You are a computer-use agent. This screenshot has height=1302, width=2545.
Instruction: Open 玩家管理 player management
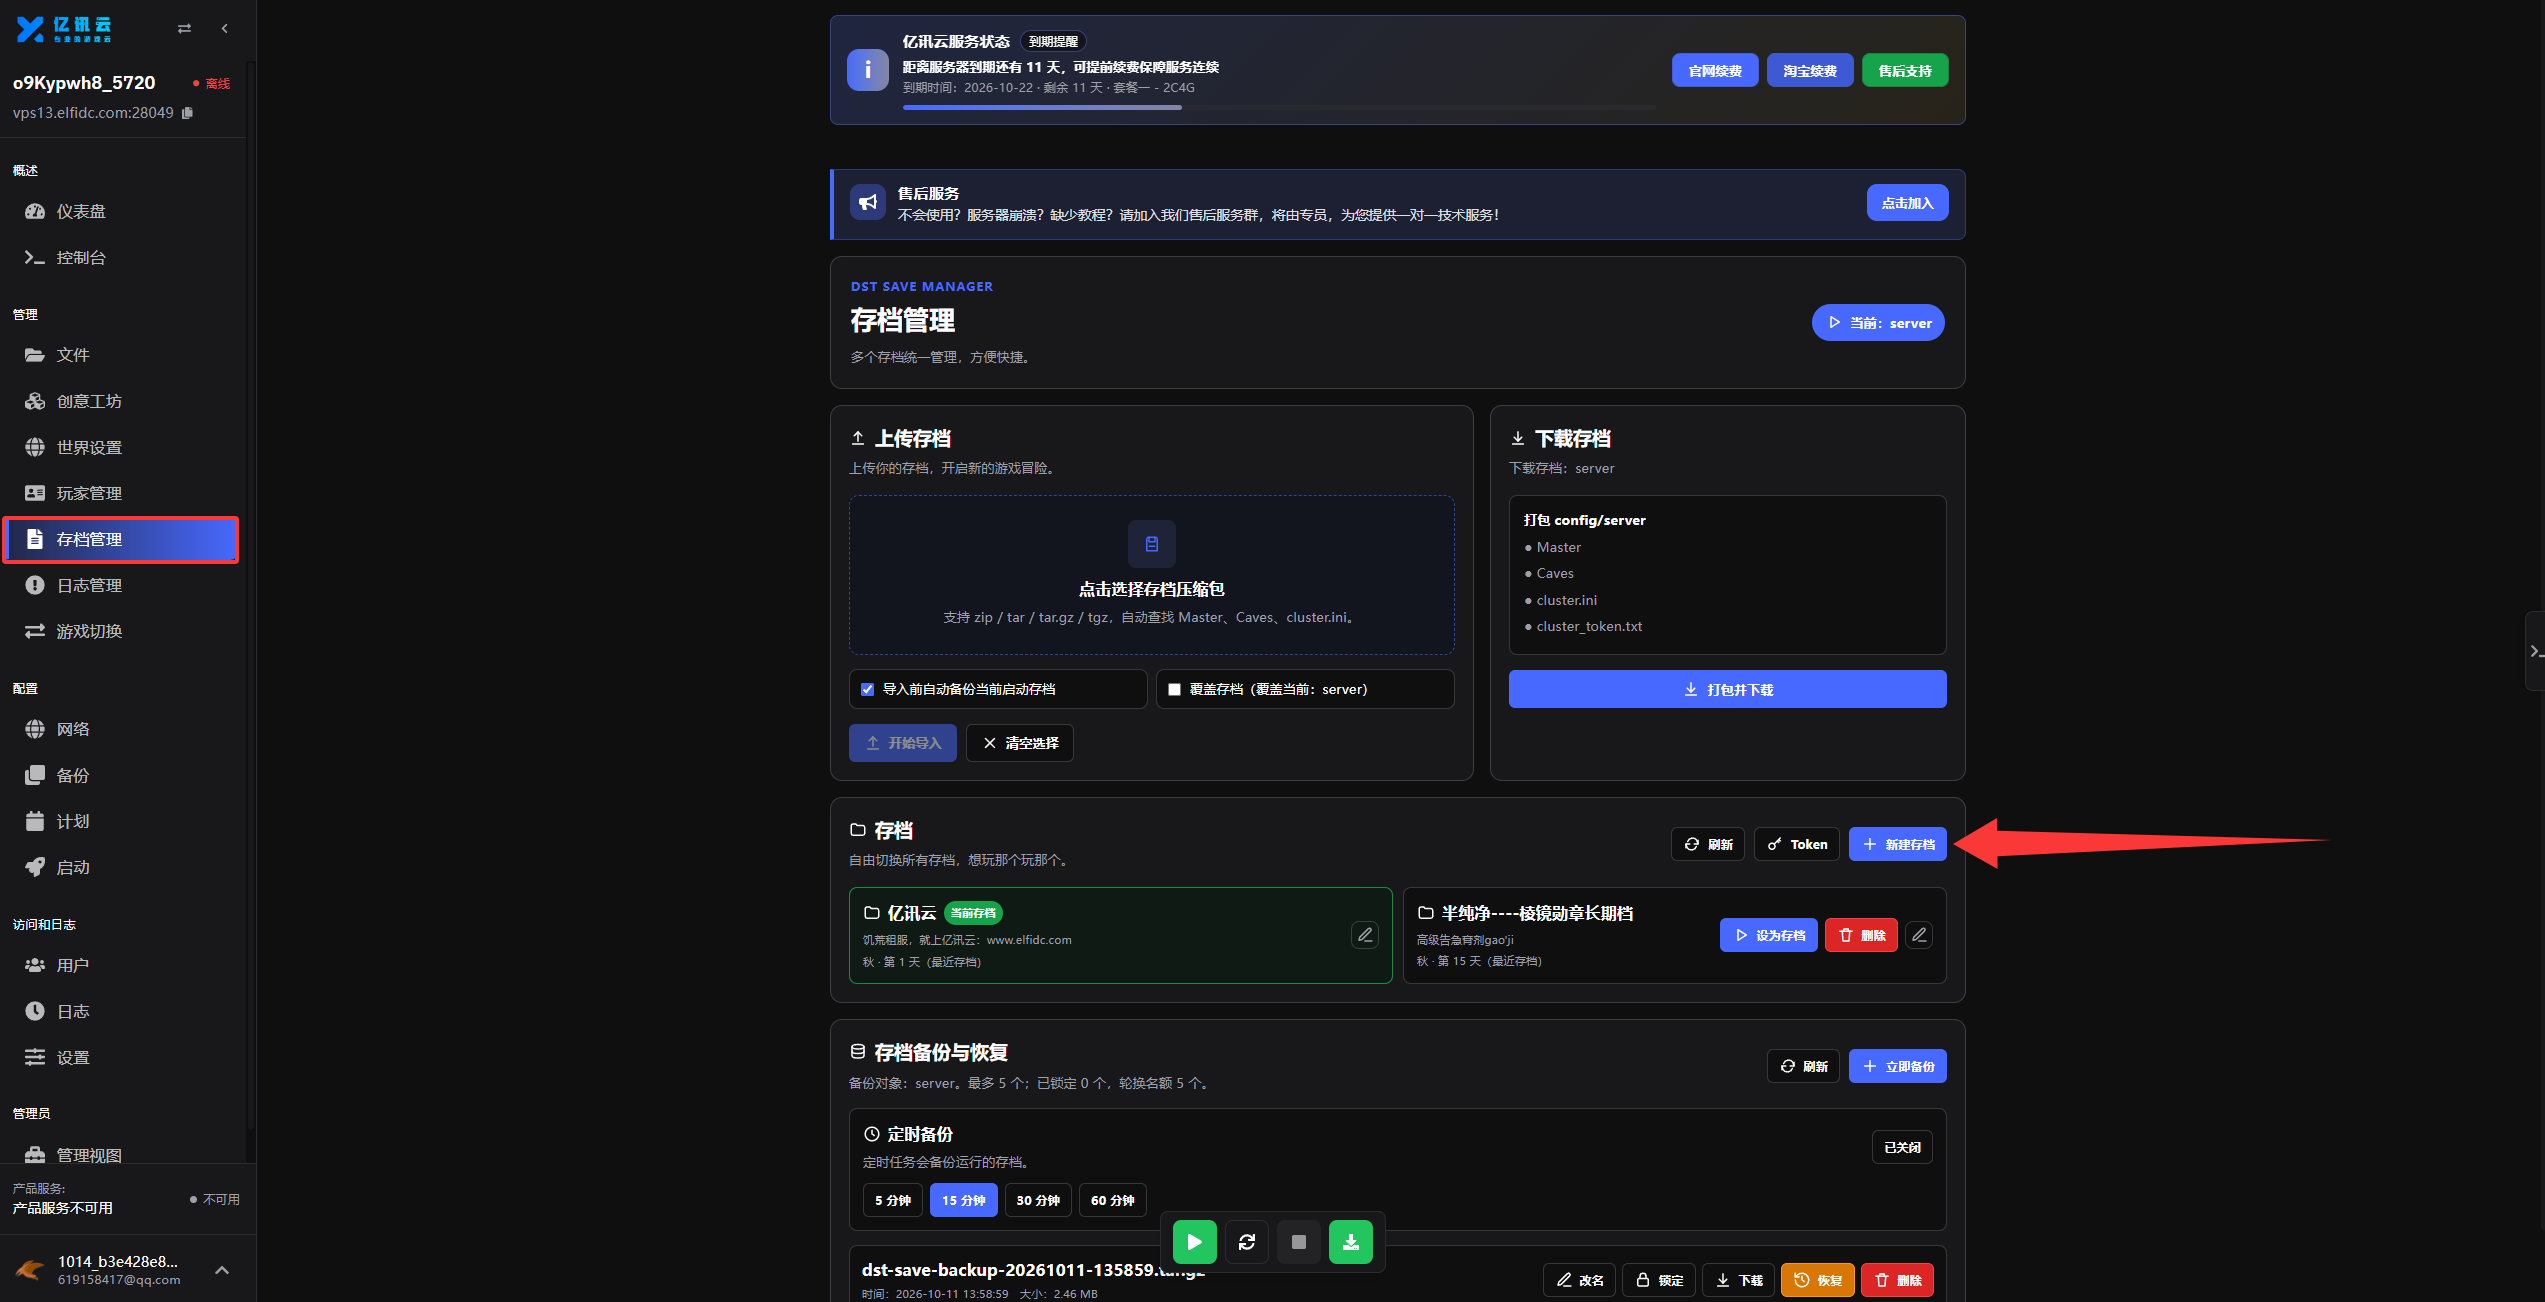coord(120,493)
